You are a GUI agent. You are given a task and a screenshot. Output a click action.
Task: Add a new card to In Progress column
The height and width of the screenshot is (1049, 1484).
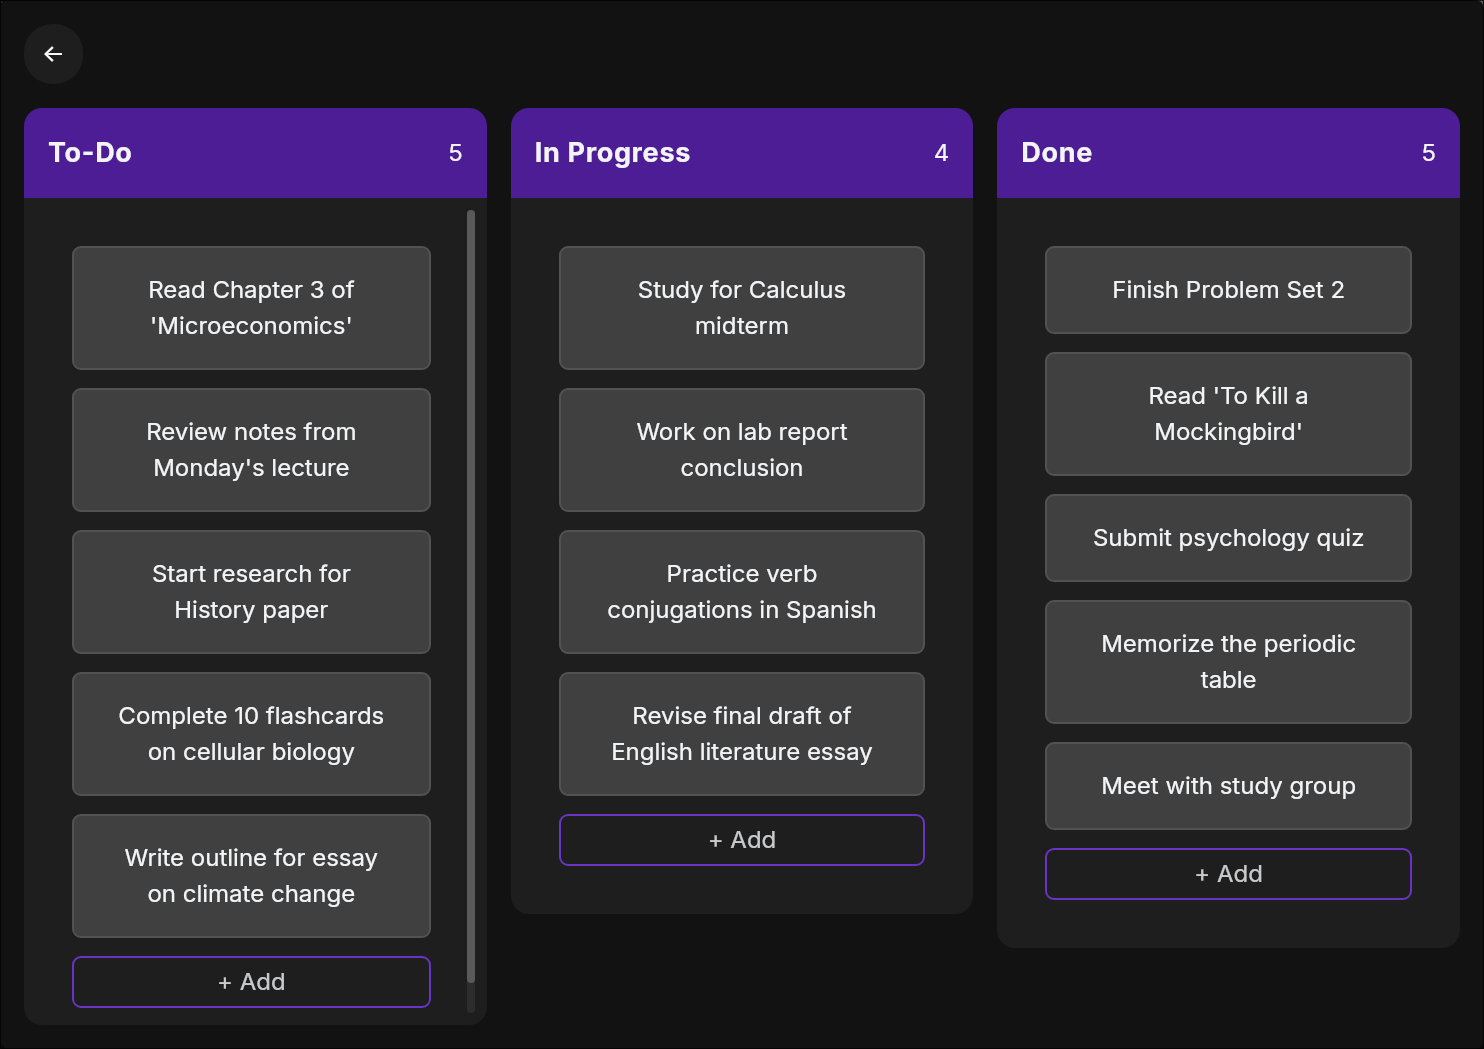coord(741,840)
